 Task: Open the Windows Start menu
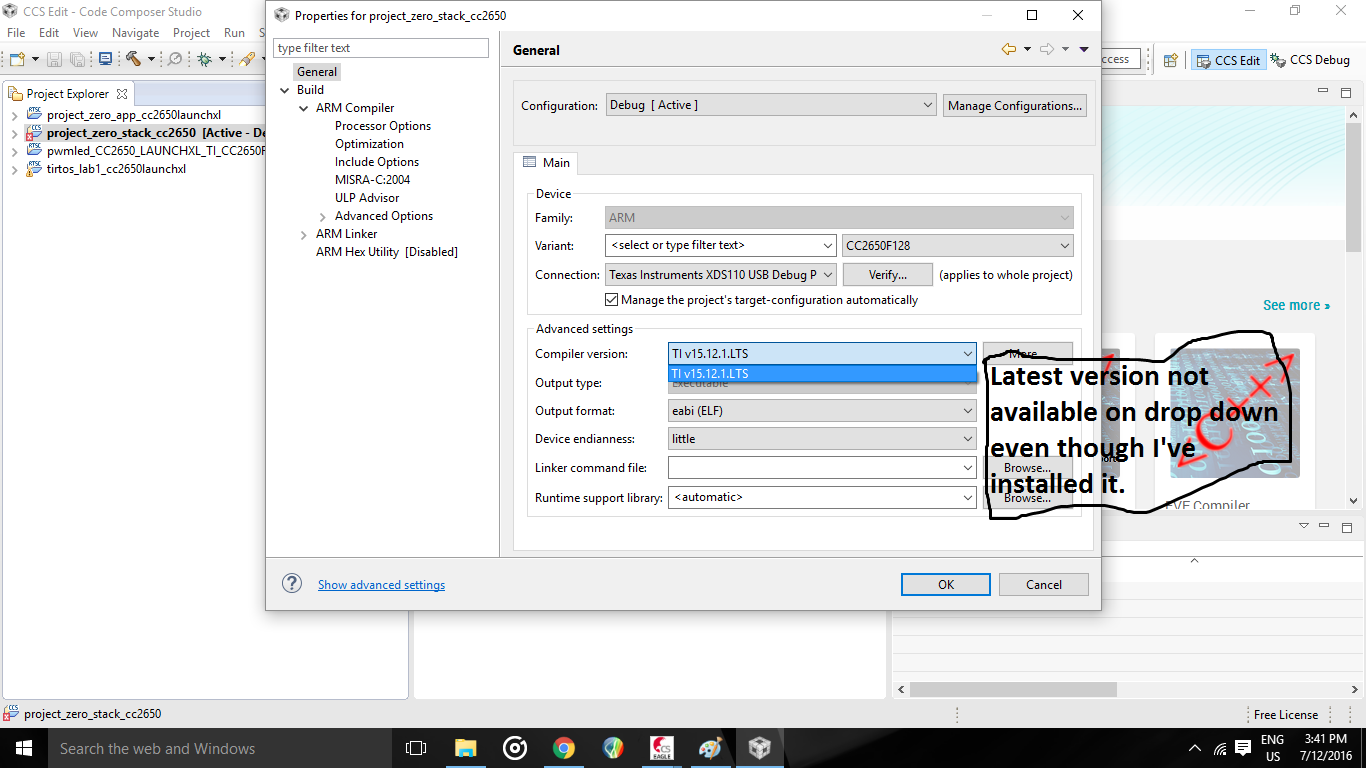(x=23, y=748)
